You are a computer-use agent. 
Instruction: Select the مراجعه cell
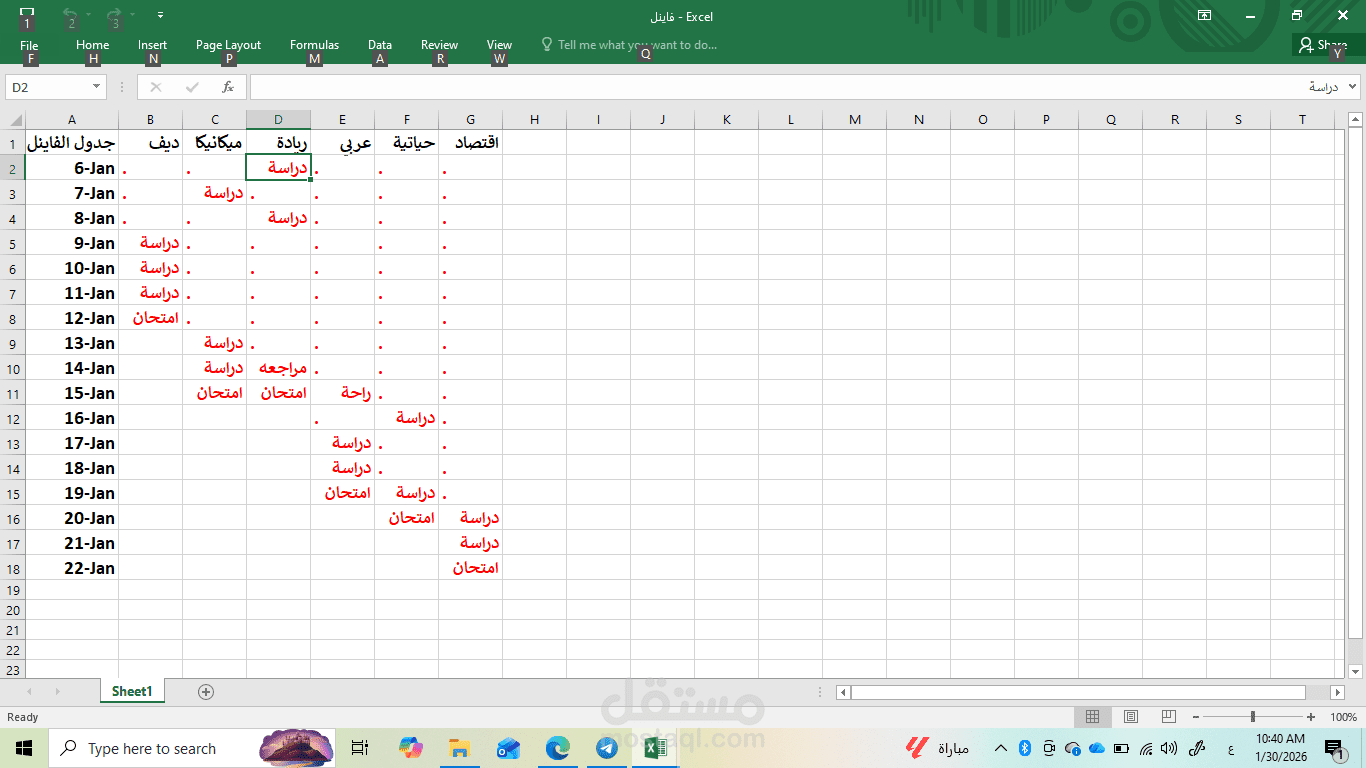coord(278,368)
